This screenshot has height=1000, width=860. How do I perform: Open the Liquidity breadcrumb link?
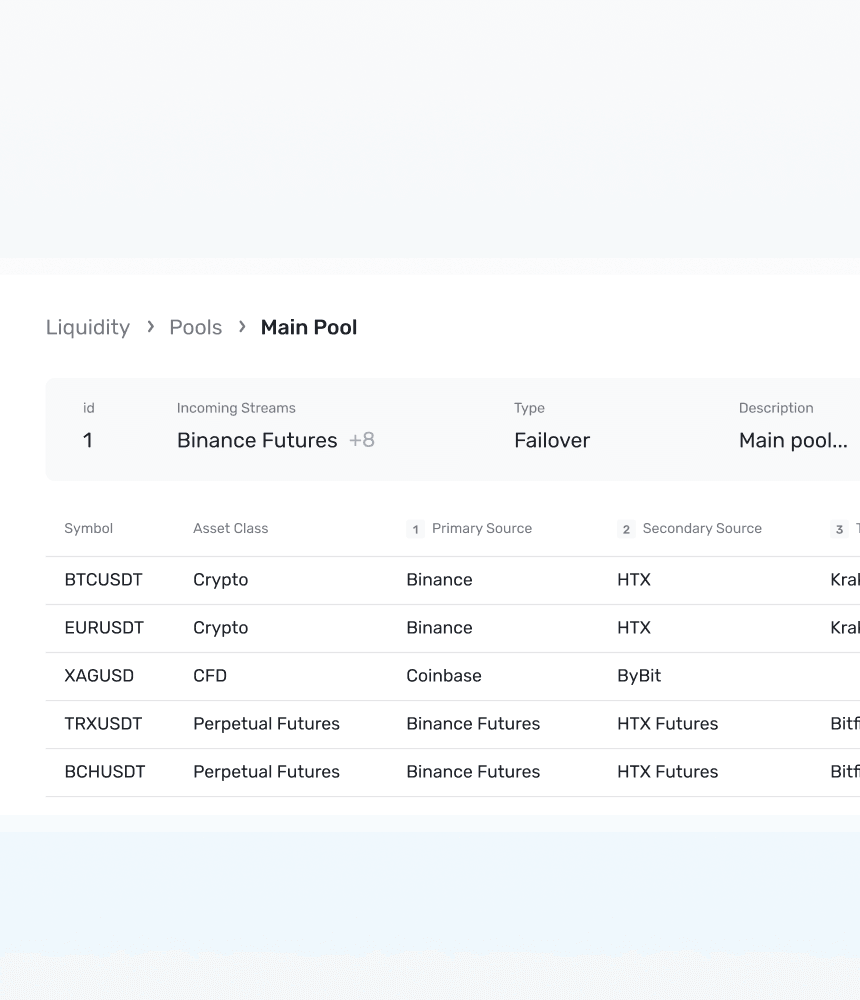pyautogui.click(x=87, y=328)
